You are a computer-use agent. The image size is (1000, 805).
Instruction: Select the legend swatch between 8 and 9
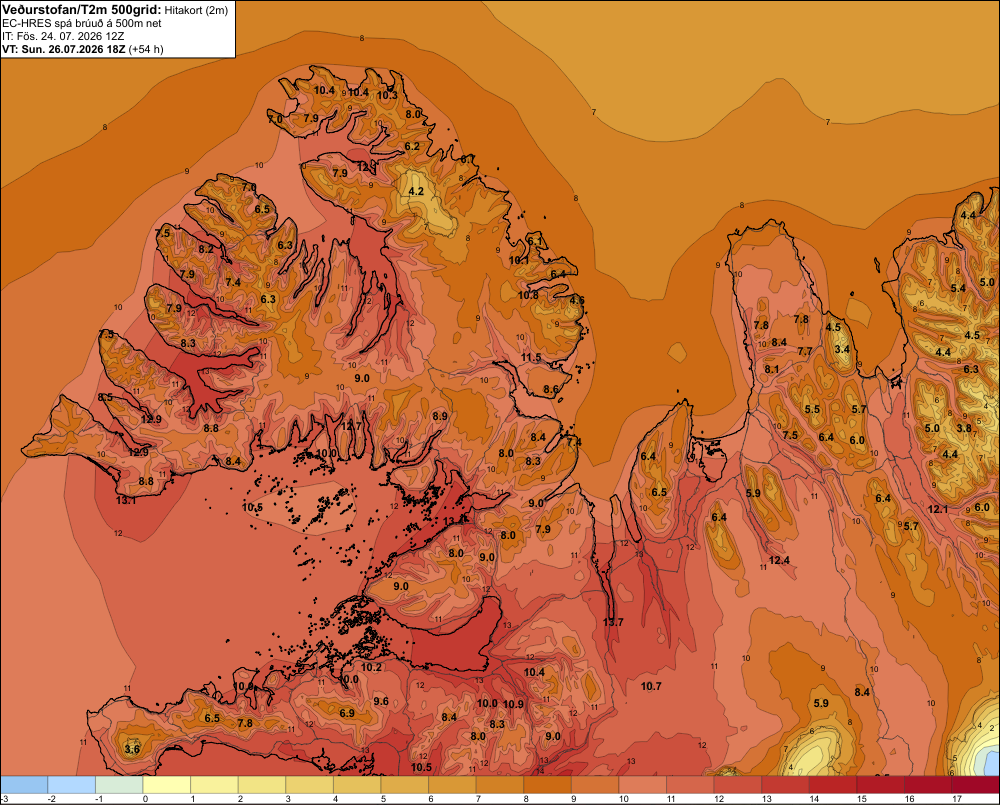point(547,785)
